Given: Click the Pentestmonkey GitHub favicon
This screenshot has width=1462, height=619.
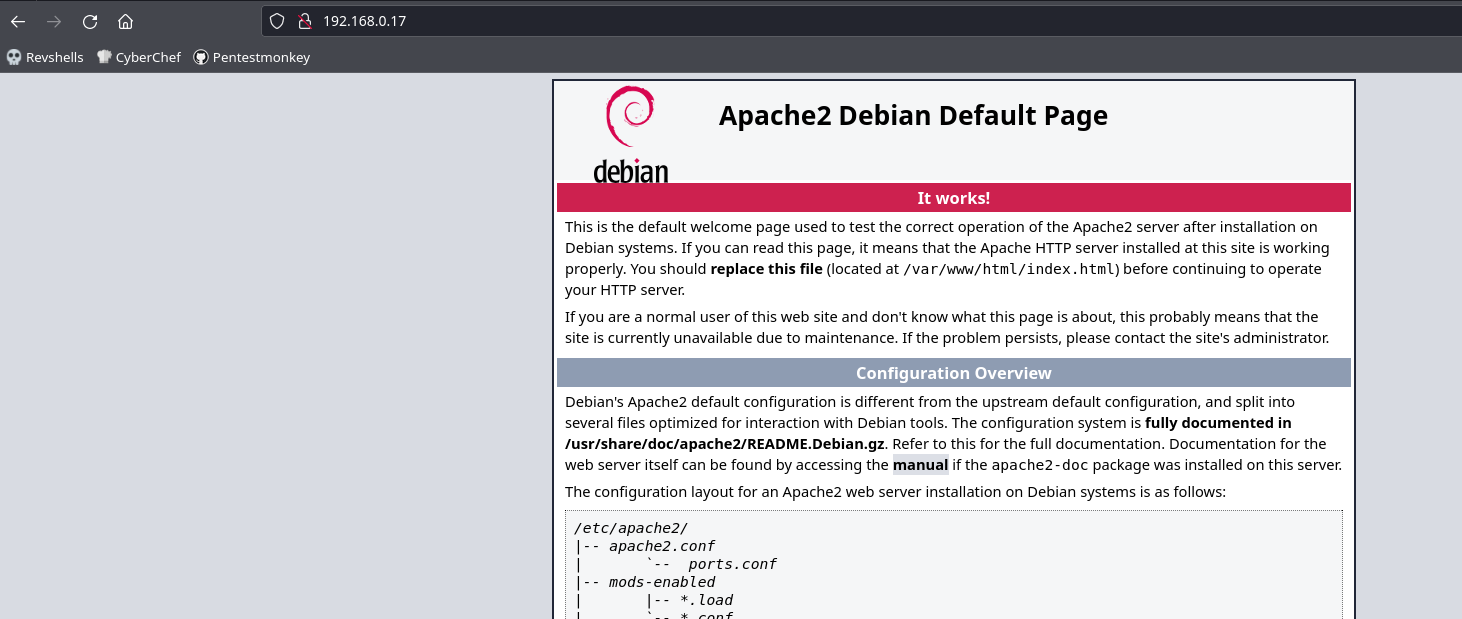Looking at the screenshot, I should [x=201, y=57].
